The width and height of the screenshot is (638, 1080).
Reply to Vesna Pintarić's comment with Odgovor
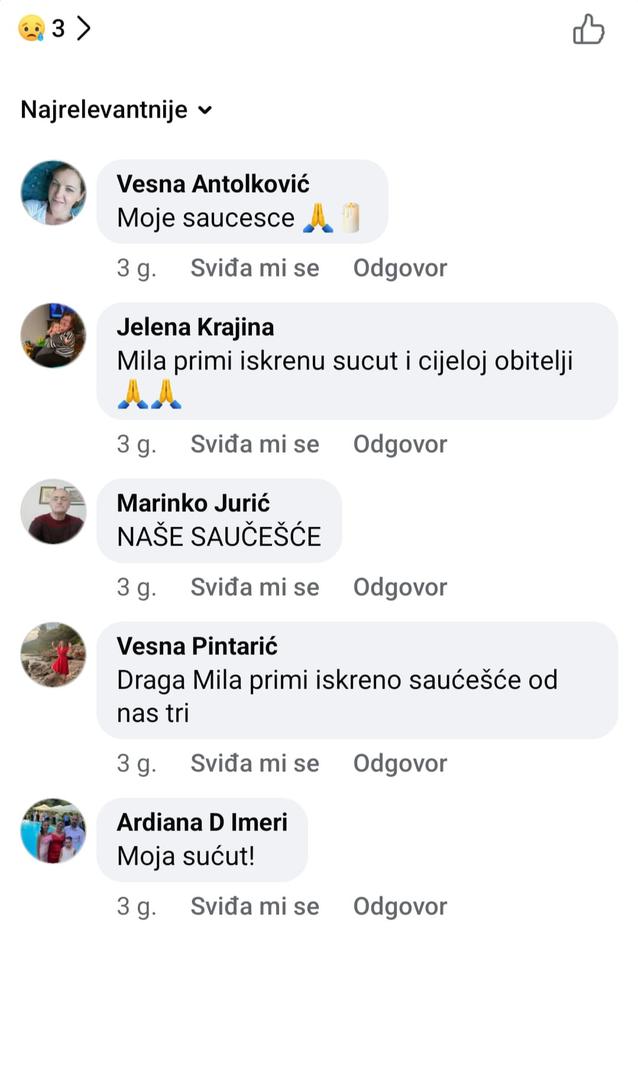click(x=400, y=763)
